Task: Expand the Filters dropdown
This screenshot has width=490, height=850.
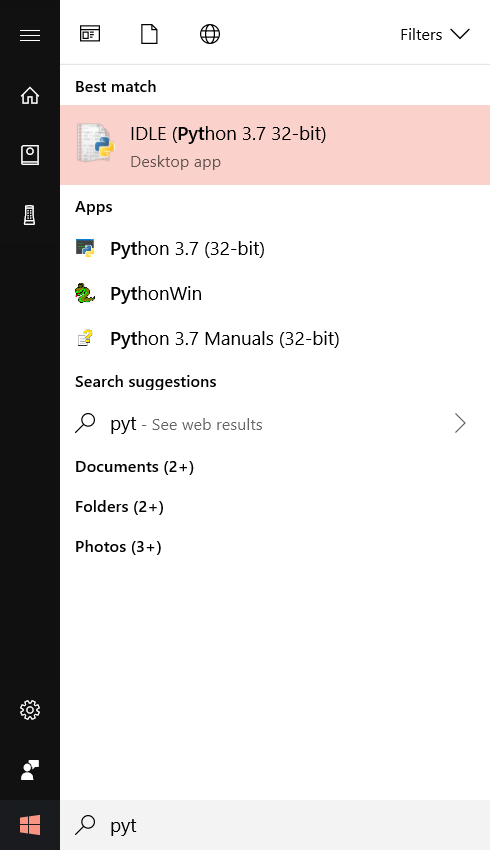Action: [435, 35]
